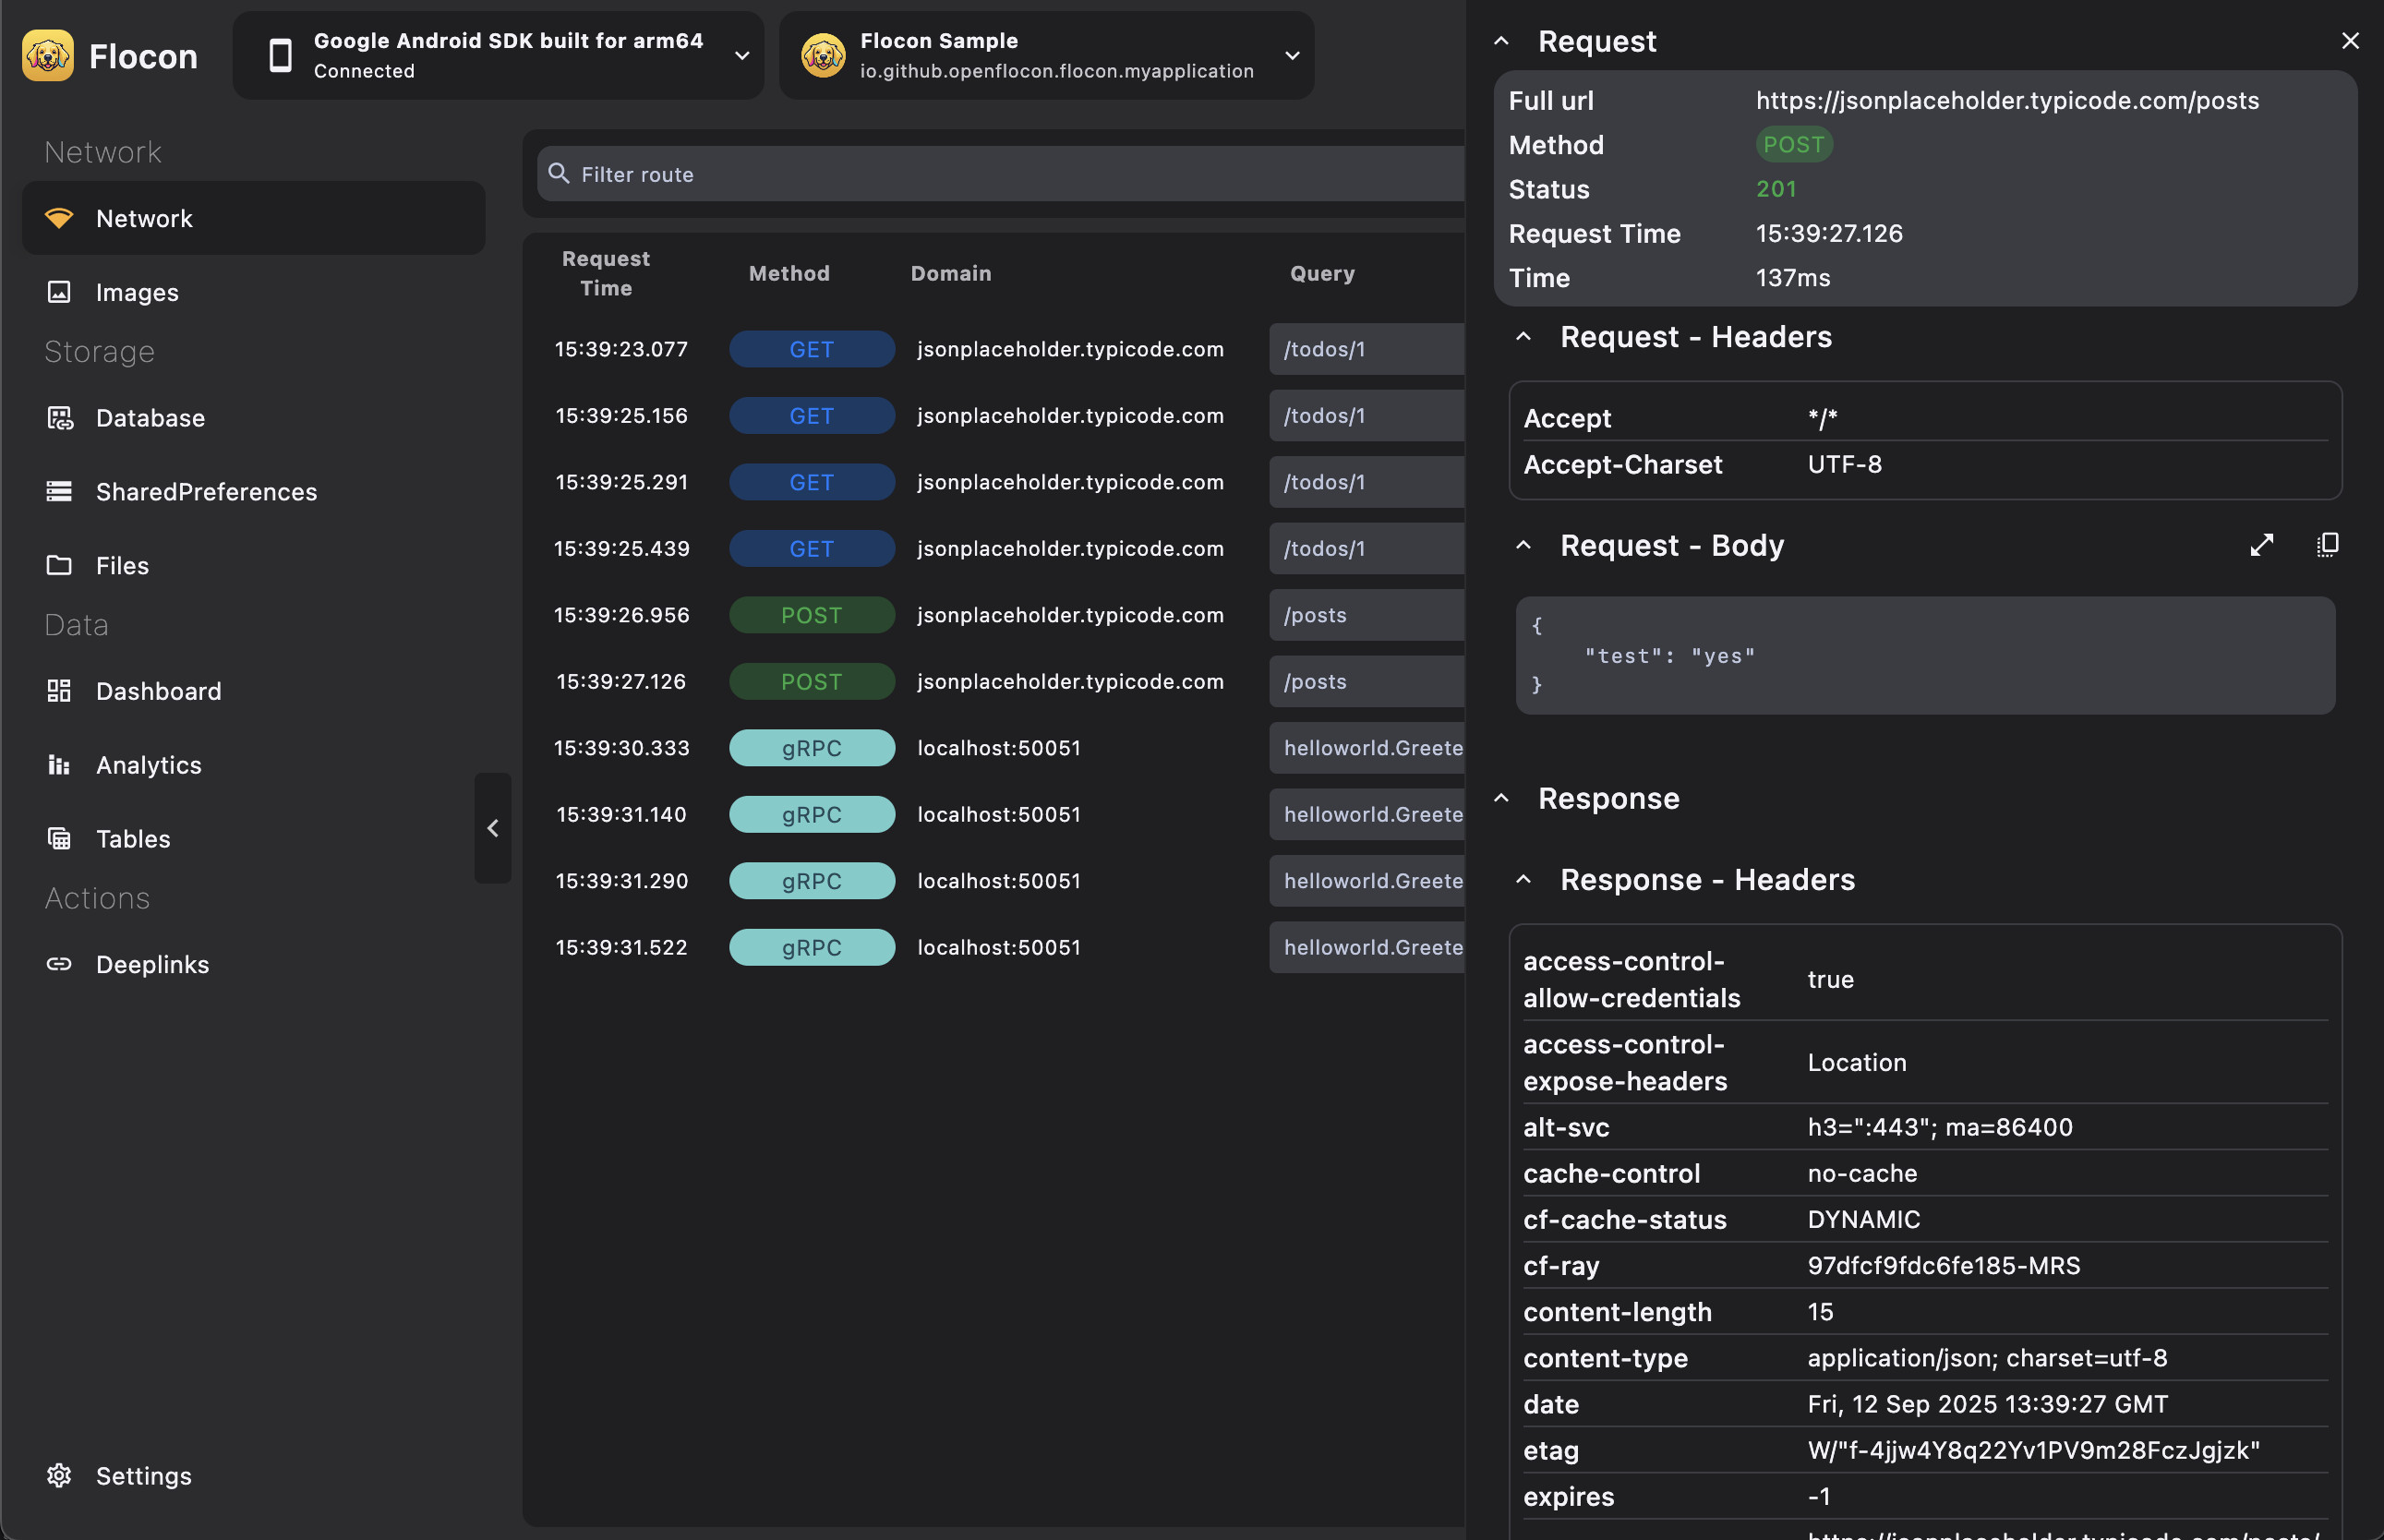The width and height of the screenshot is (2384, 1540).
Task: Click the Settings gear icon
Action: click(59, 1475)
